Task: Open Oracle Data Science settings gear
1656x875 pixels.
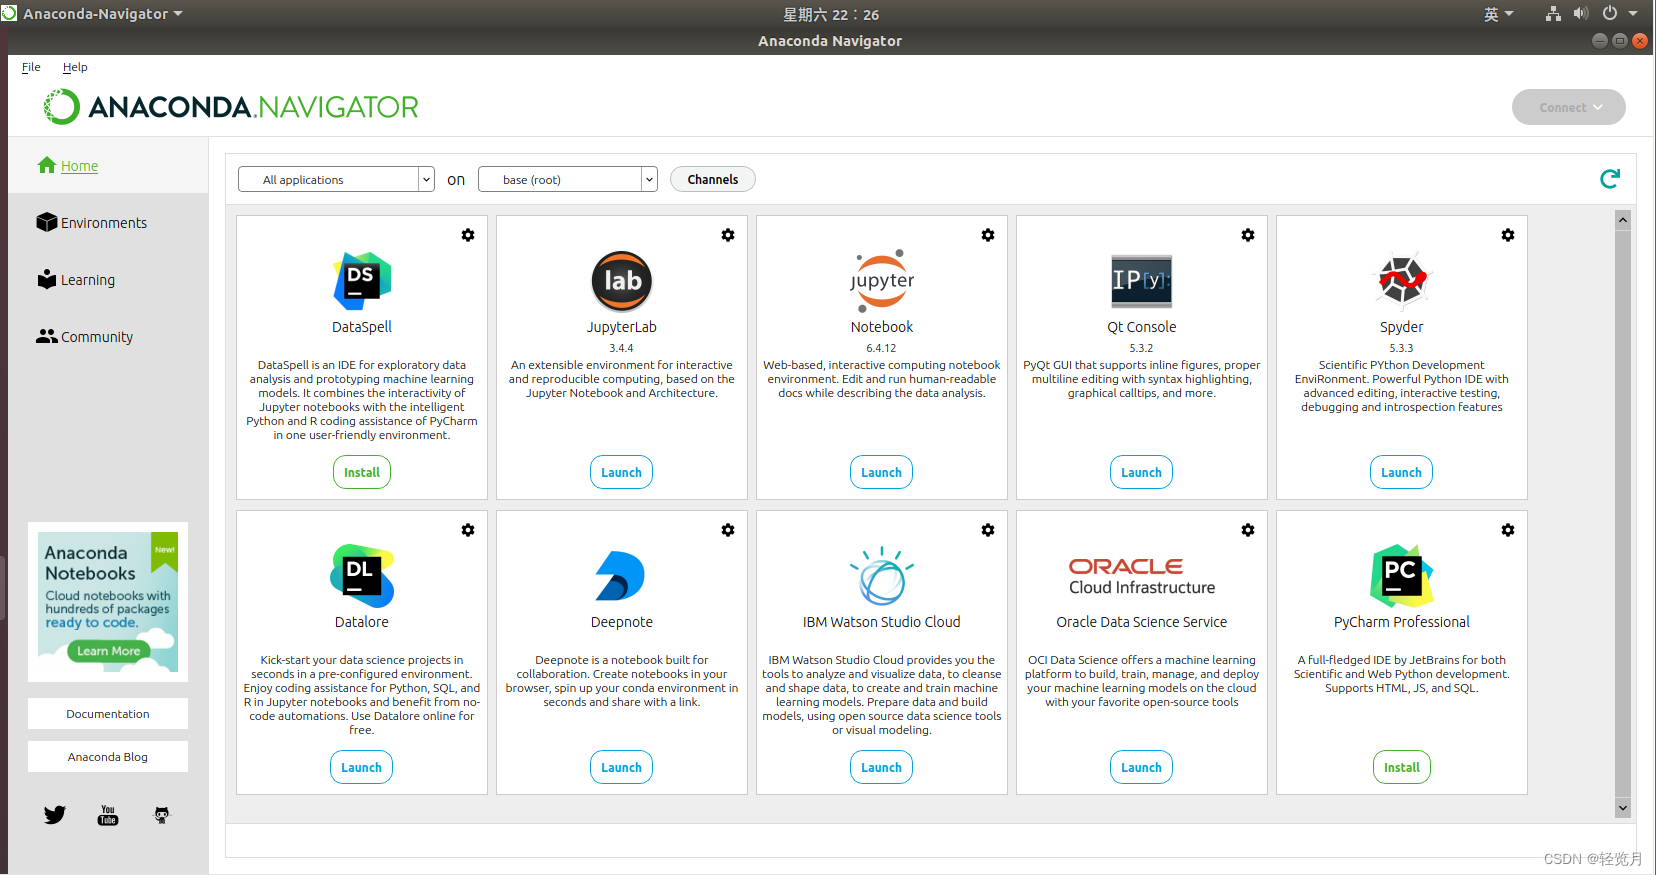Action: 1248,530
